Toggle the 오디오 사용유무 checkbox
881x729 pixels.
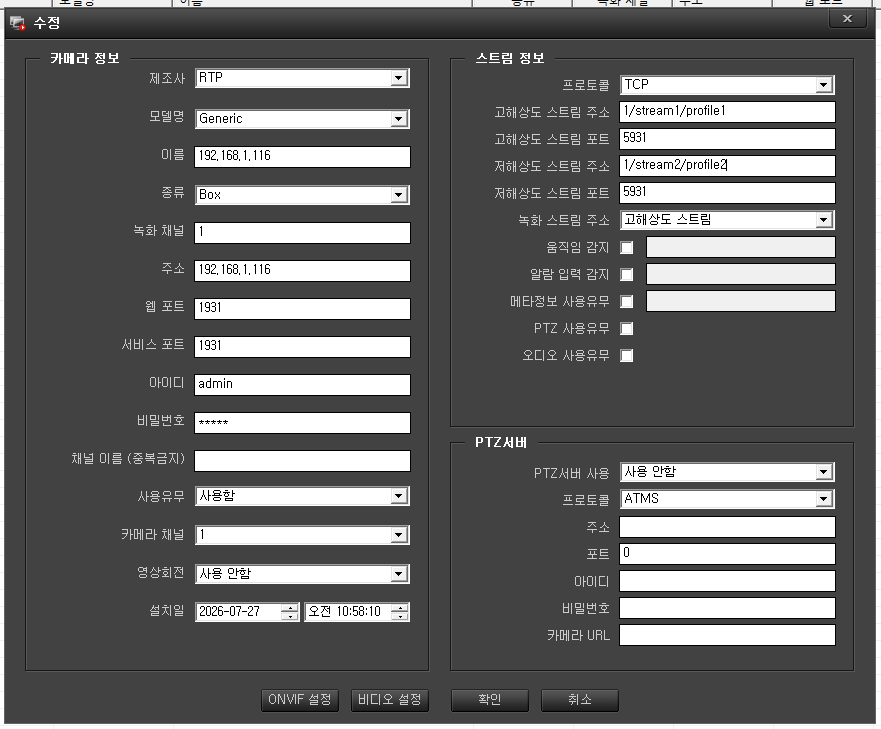[626, 355]
